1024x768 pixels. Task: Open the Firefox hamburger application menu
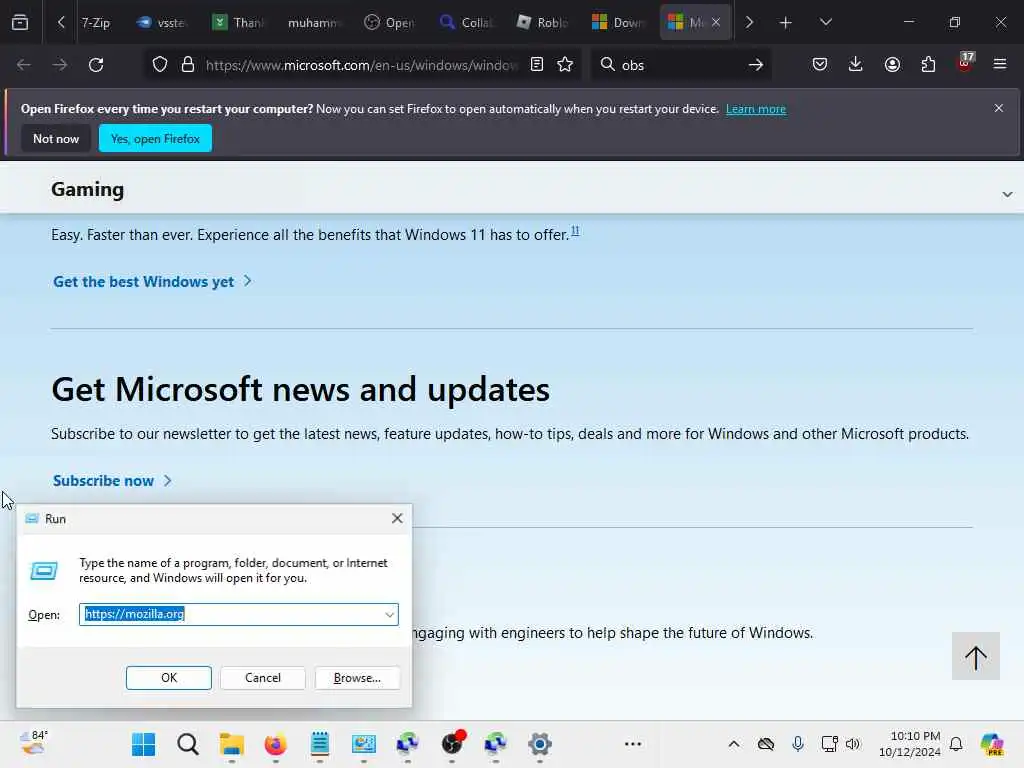coord(1000,65)
